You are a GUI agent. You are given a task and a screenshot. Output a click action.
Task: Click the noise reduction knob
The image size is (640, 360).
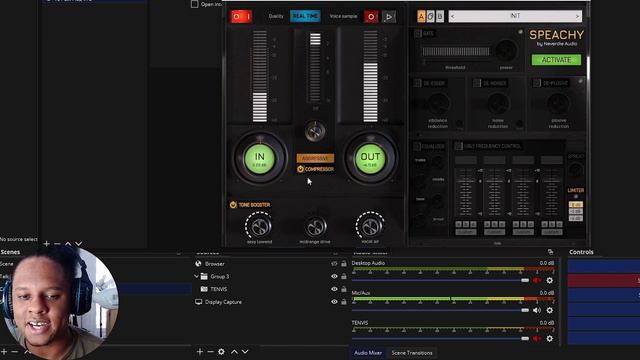(498, 104)
